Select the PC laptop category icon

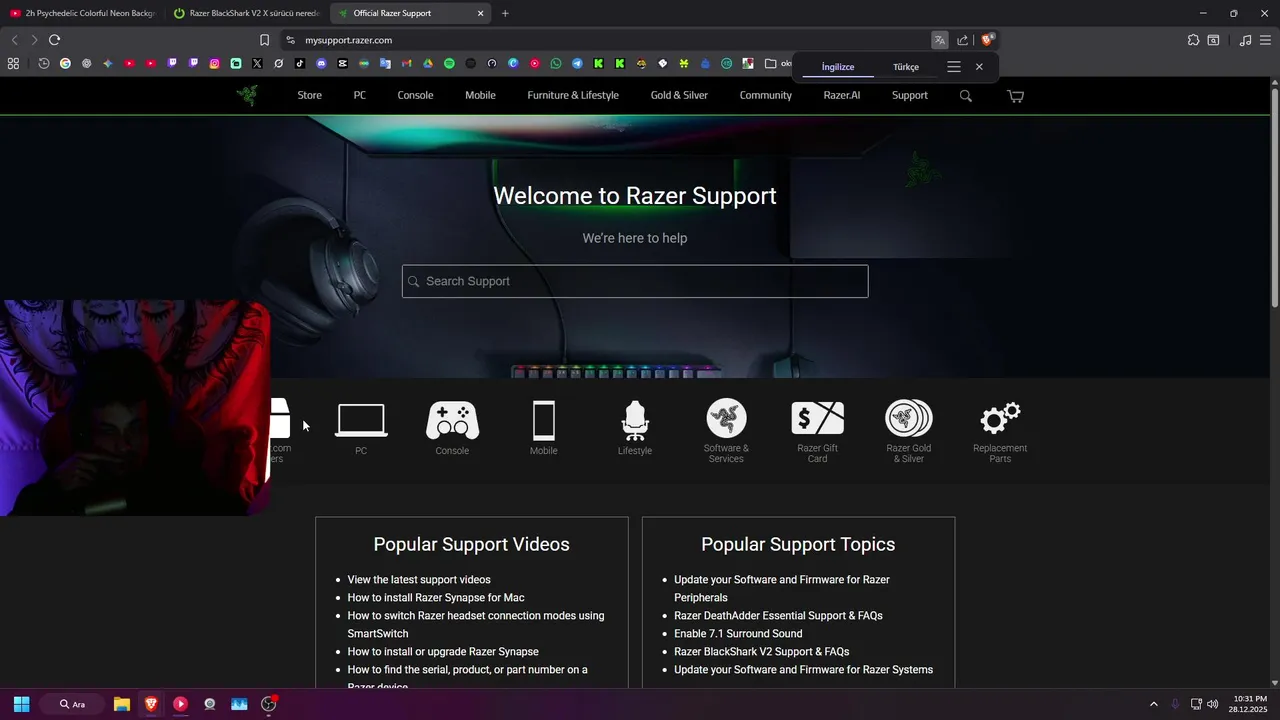coord(361,421)
